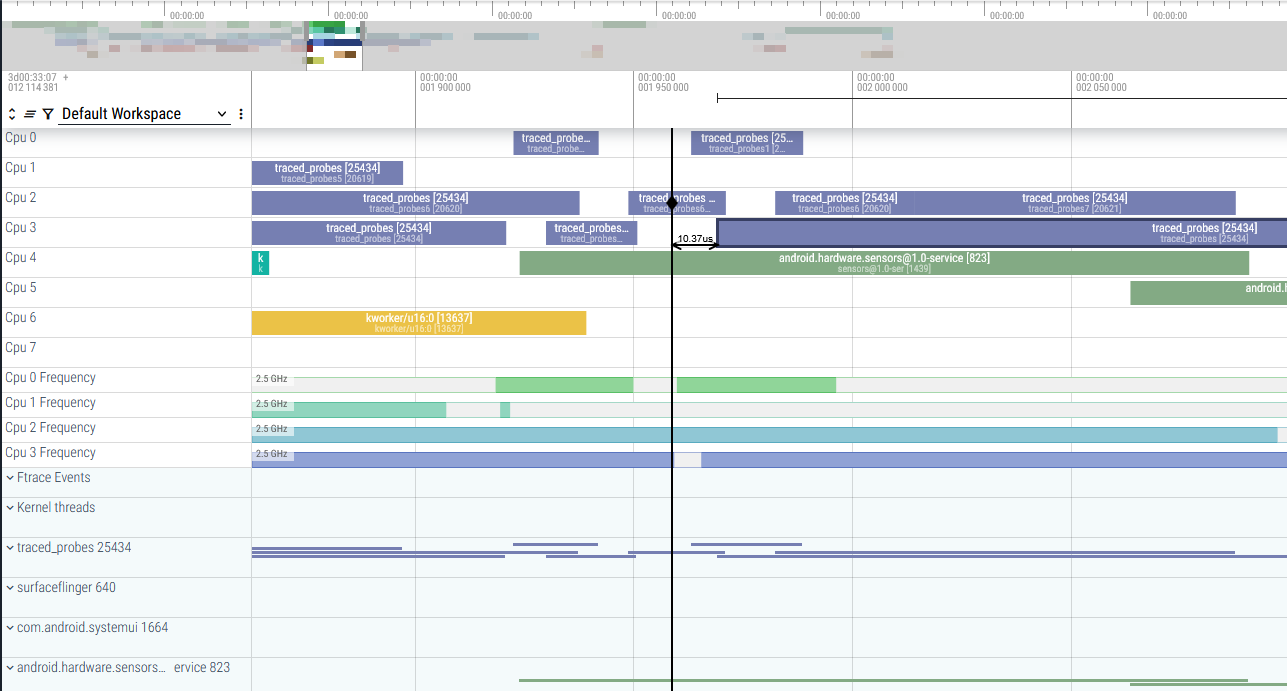Viewport: 1287px width, 691px height.
Task: Select the Cpu 2 track label
Action: 21,198
